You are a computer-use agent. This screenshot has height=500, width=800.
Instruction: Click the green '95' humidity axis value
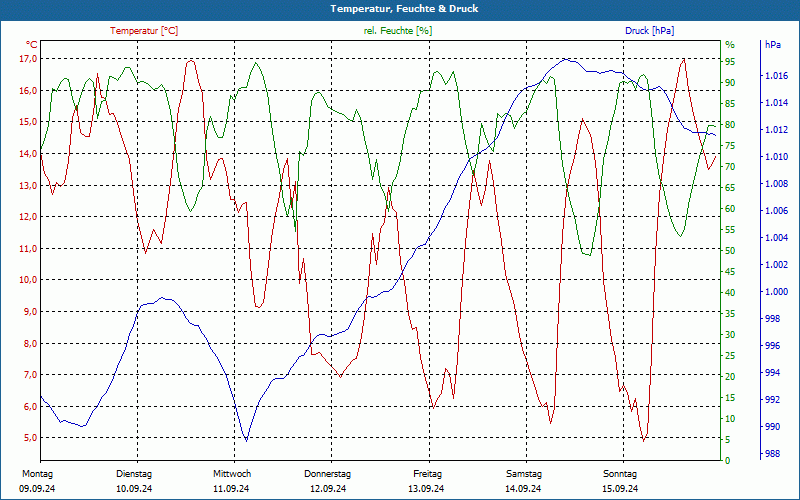[x=730, y=62]
